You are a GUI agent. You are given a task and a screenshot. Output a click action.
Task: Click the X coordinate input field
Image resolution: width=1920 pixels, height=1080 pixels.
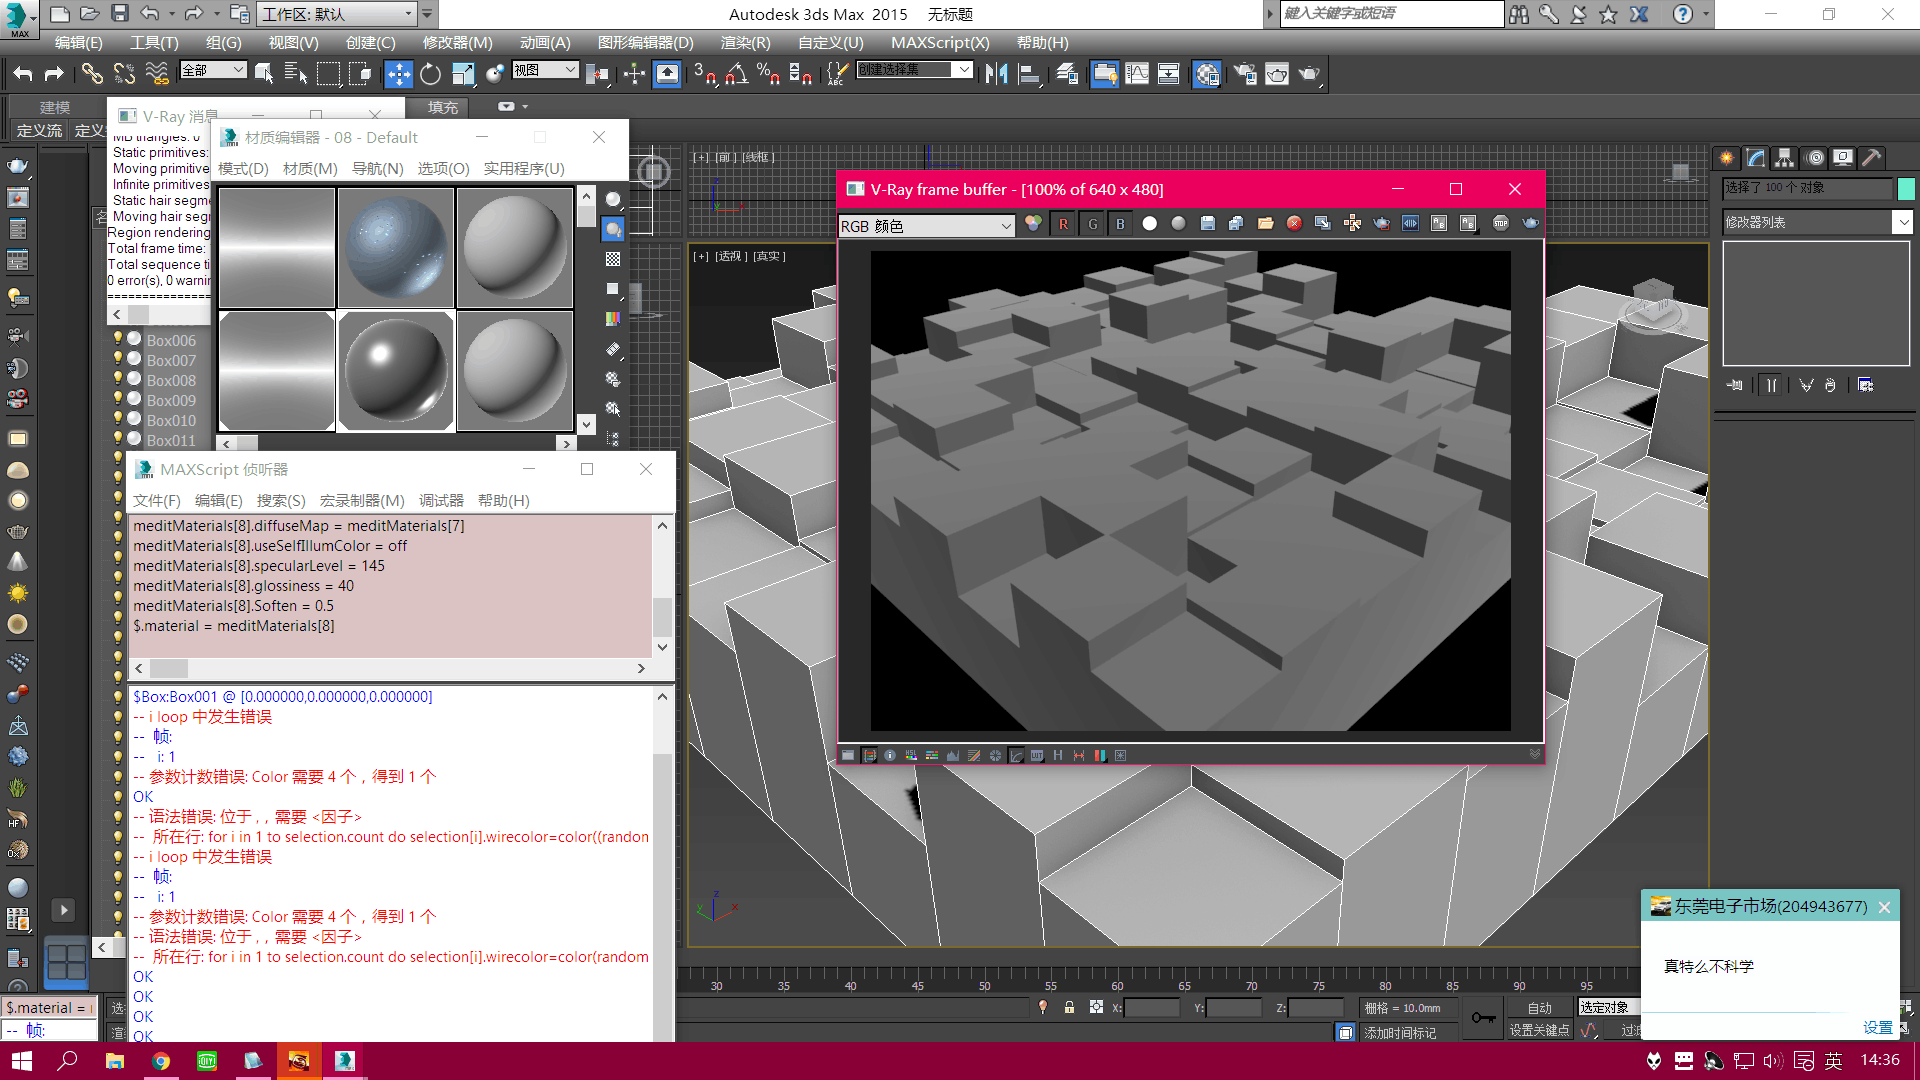[1152, 1008]
